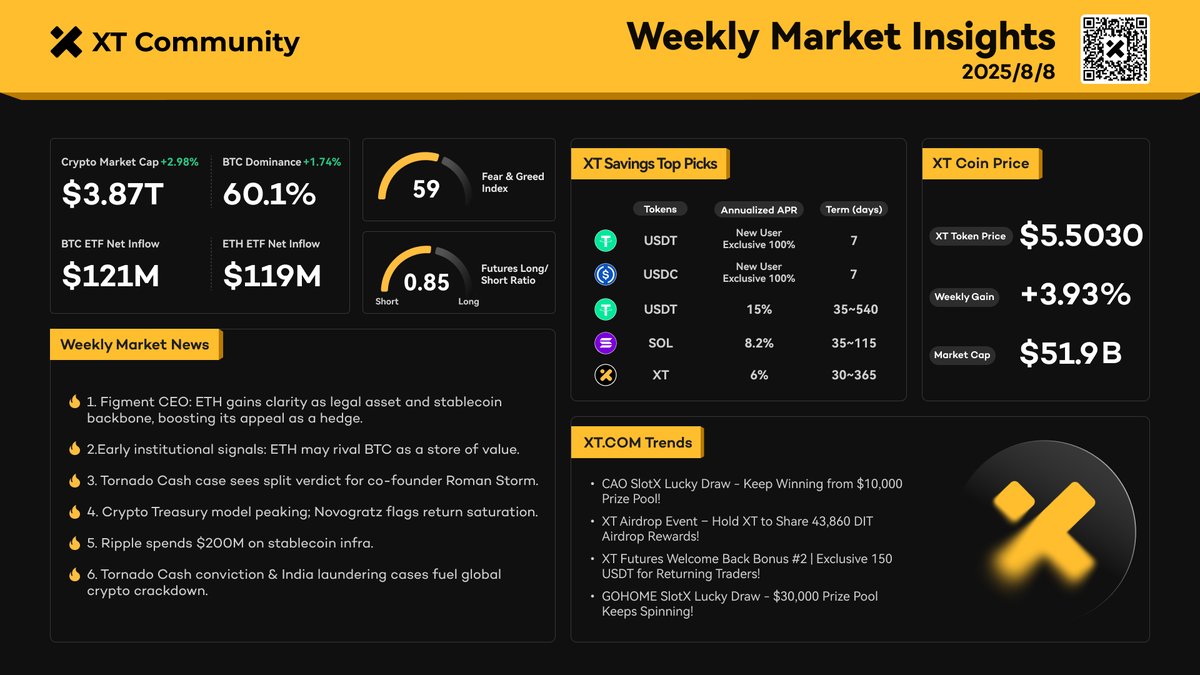Click the 60.1% BTC dominance value

coord(269,195)
